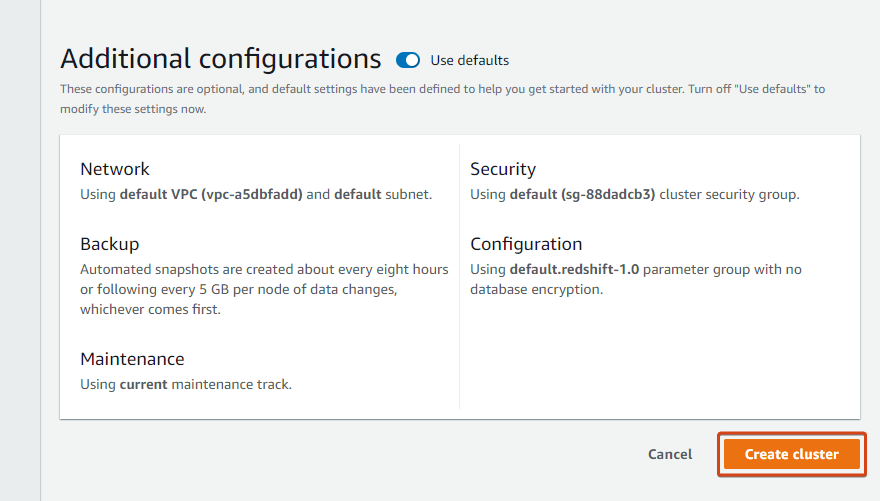
Task: Click the collapsed left sidebar strip
Action: 20,250
